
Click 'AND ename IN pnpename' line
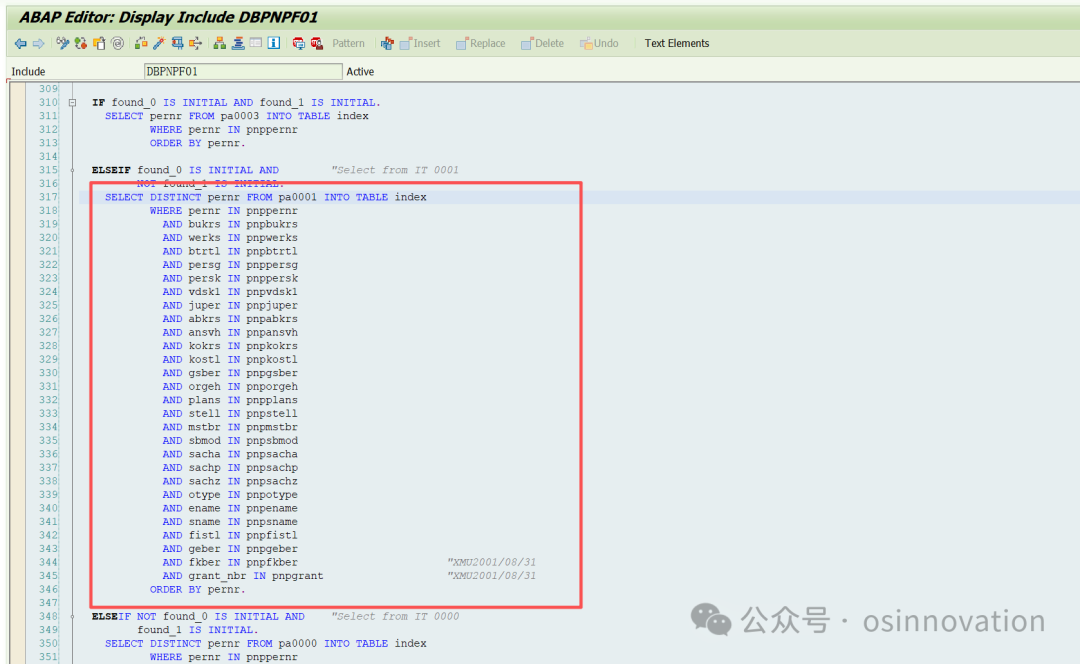point(230,508)
